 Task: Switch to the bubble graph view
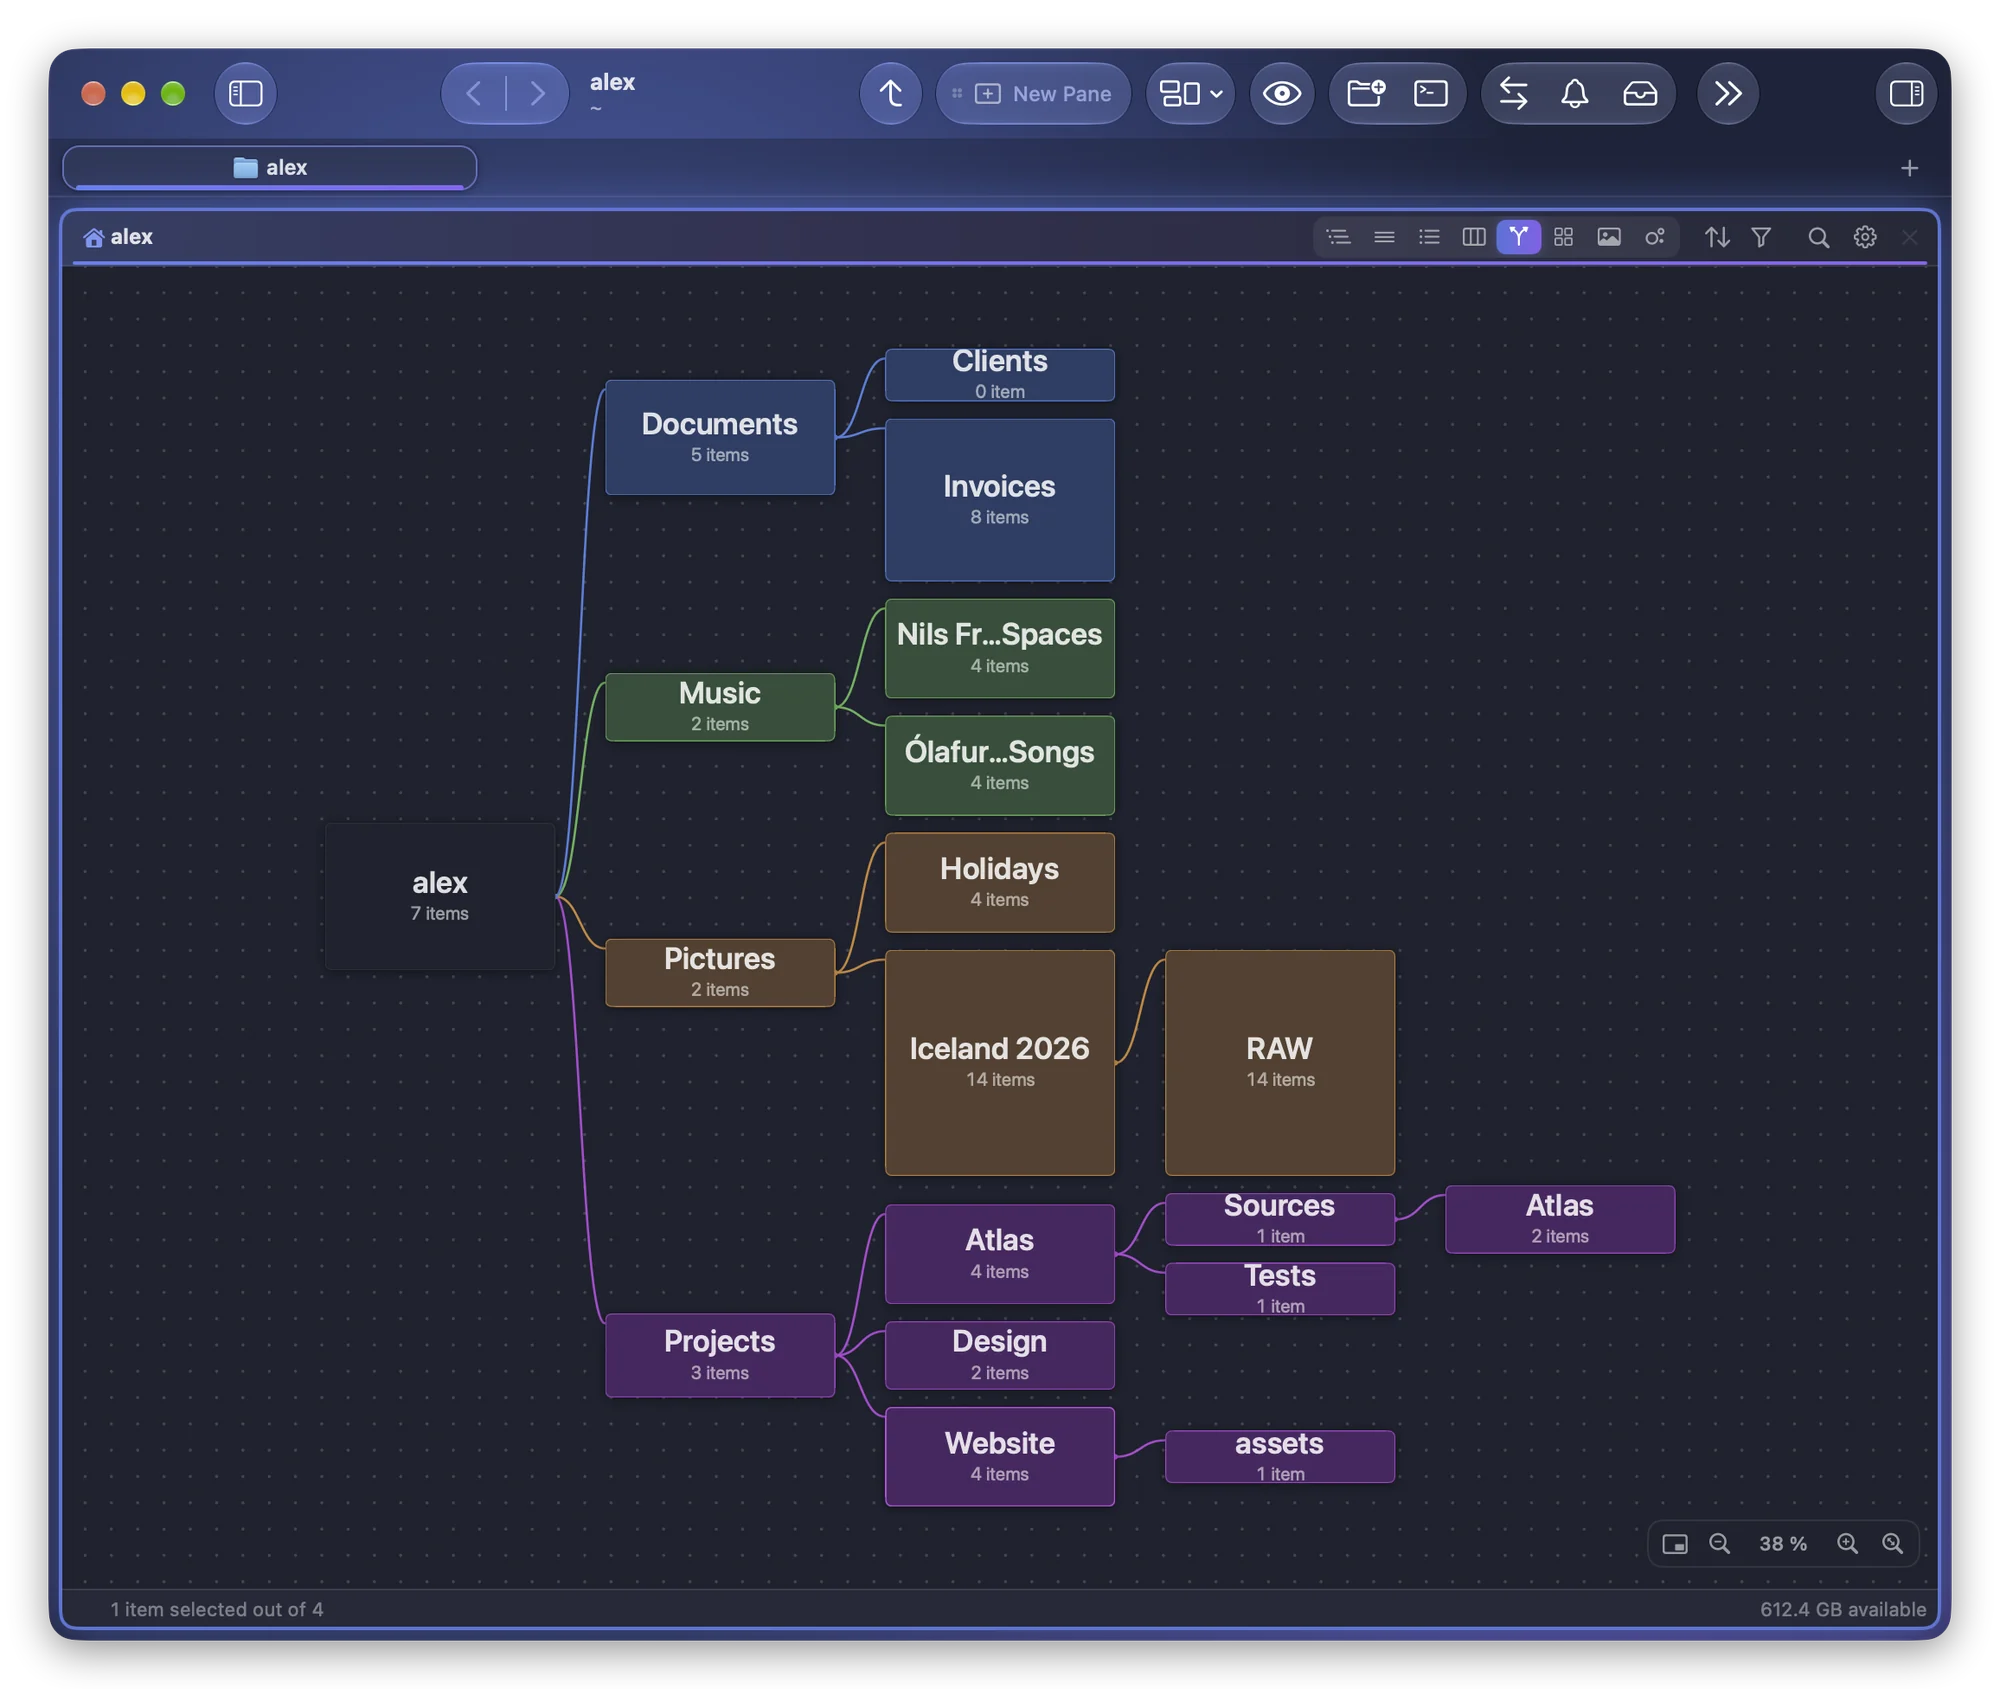pos(1654,237)
